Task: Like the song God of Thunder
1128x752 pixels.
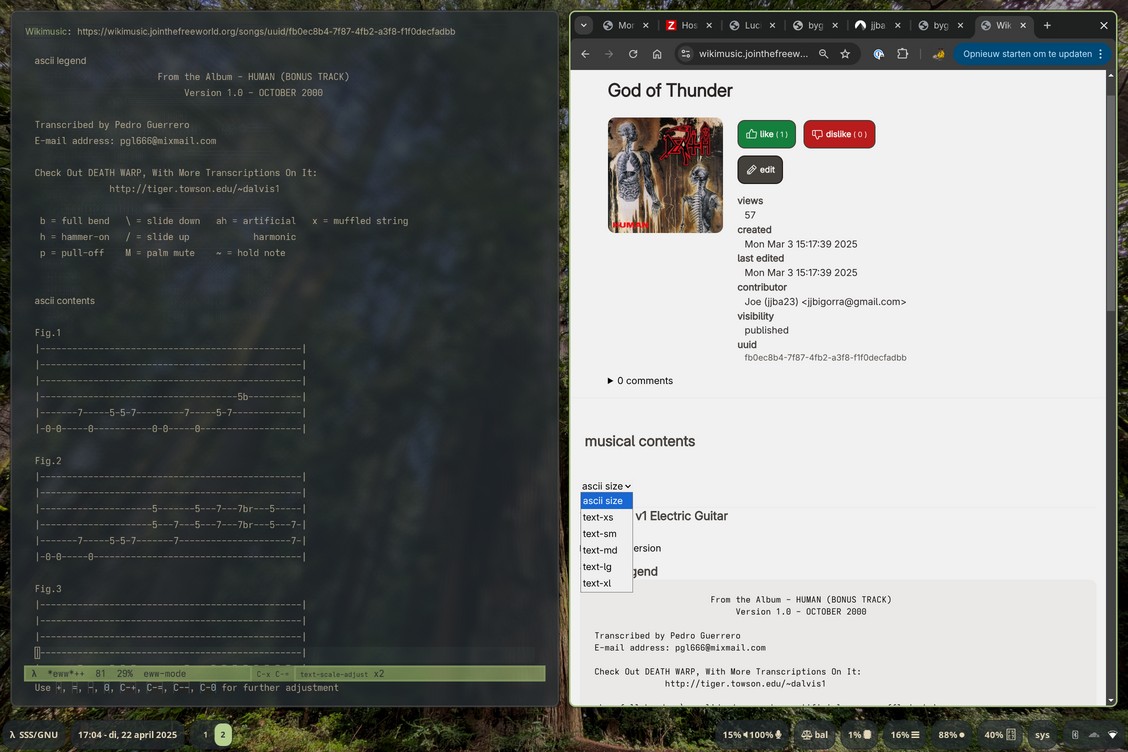Action: 766,134
